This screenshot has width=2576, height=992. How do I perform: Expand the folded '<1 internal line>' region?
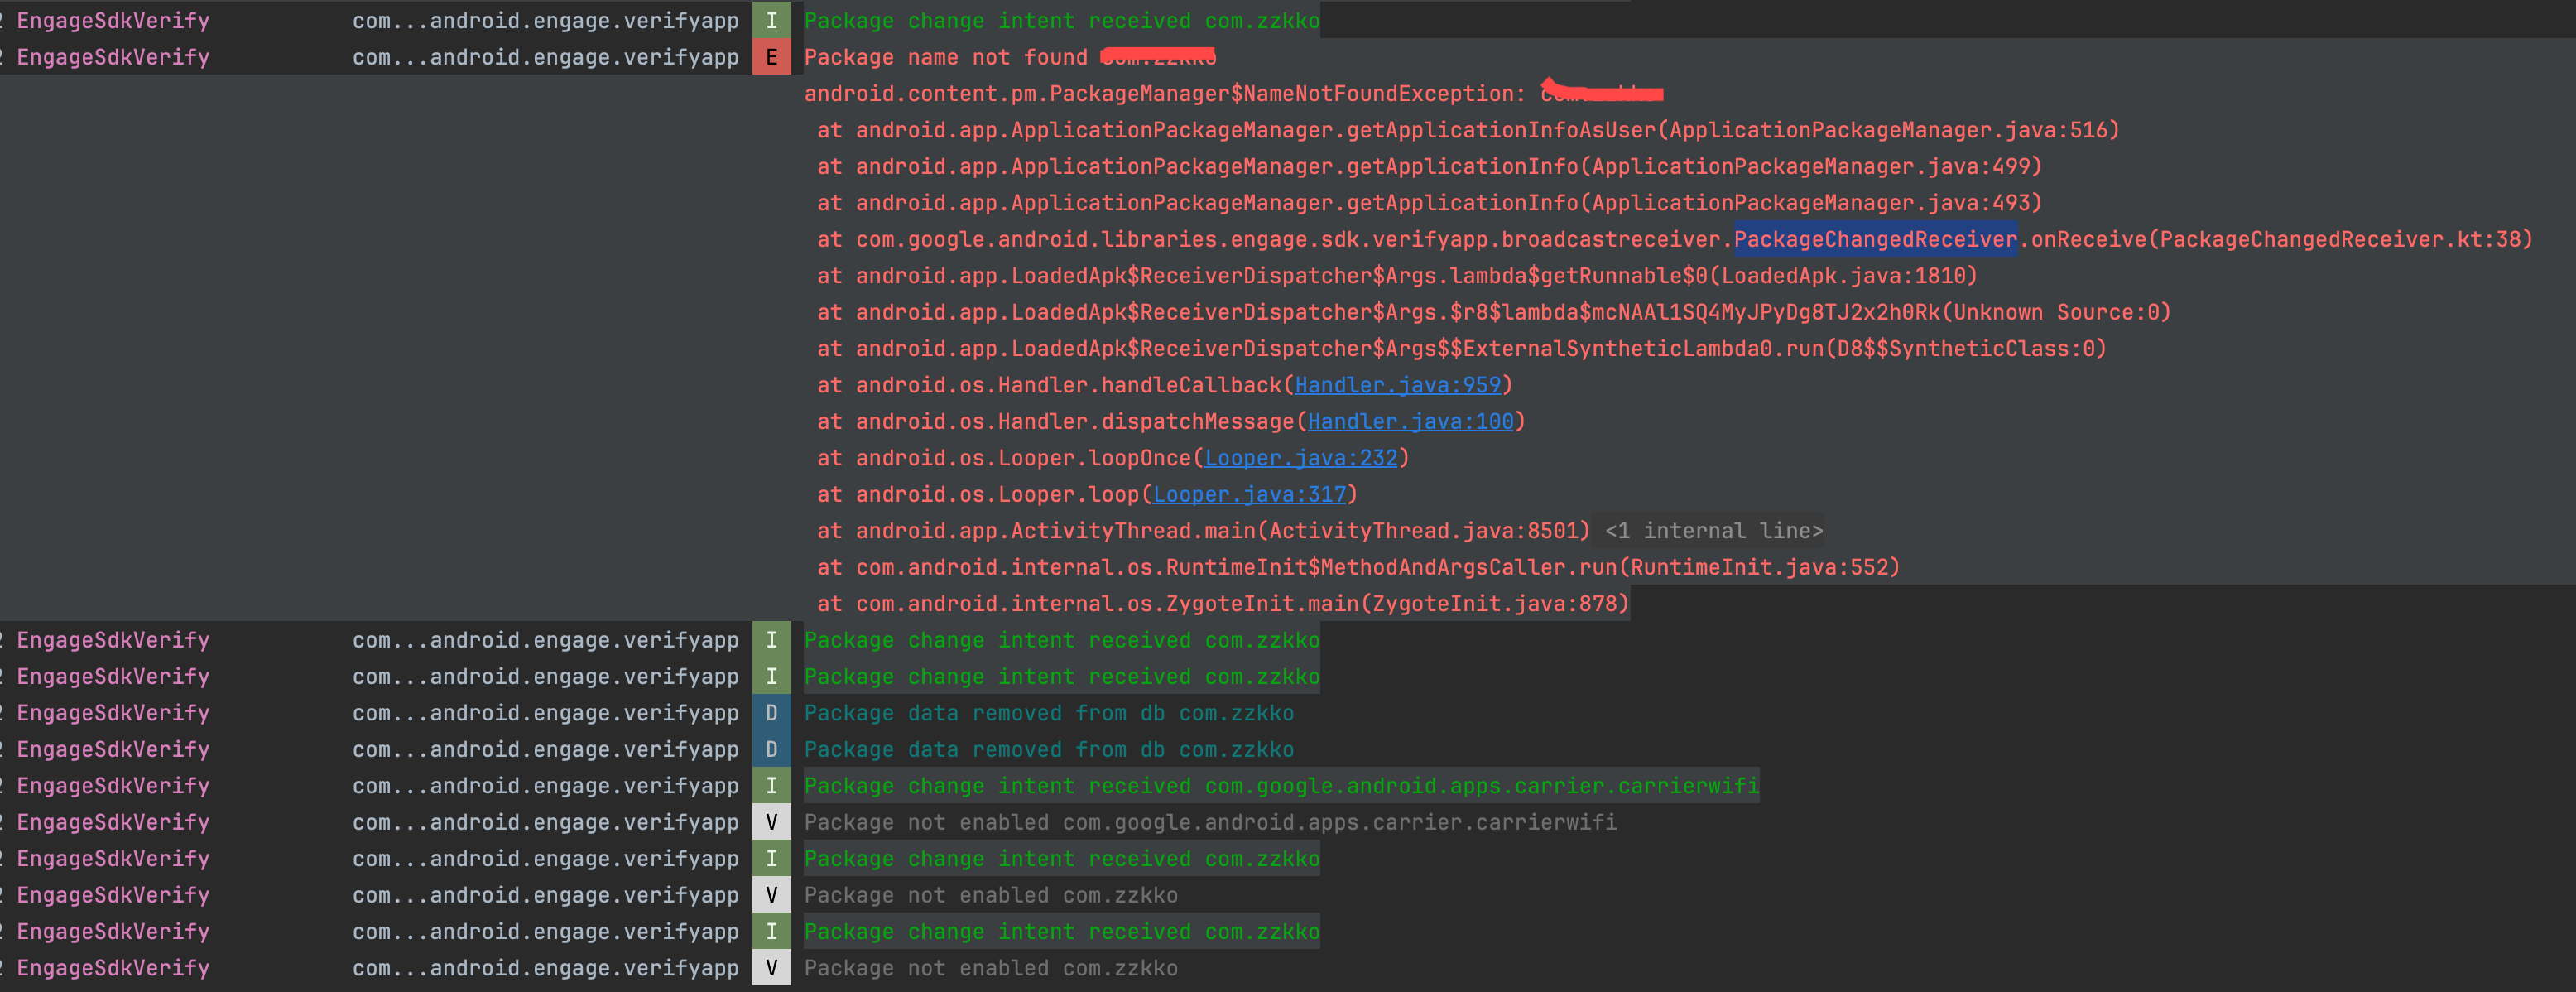coord(1713,531)
